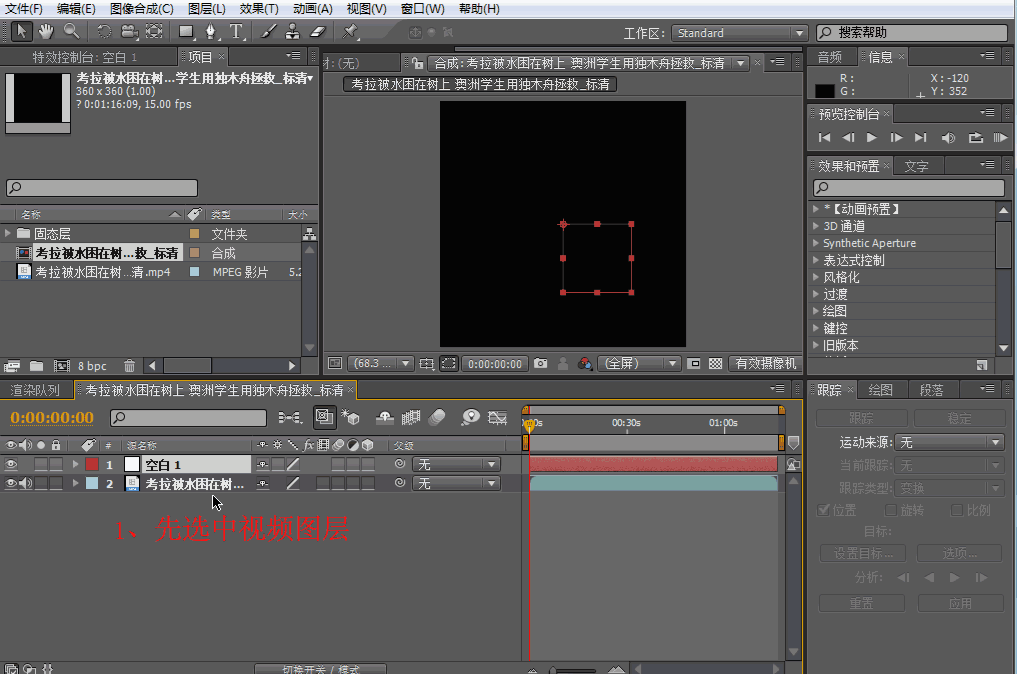Image resolution: width=1017 pixels, height=674 pixels.
Task: Click the show channel color icon in viewer
Action: click(585, 363)
